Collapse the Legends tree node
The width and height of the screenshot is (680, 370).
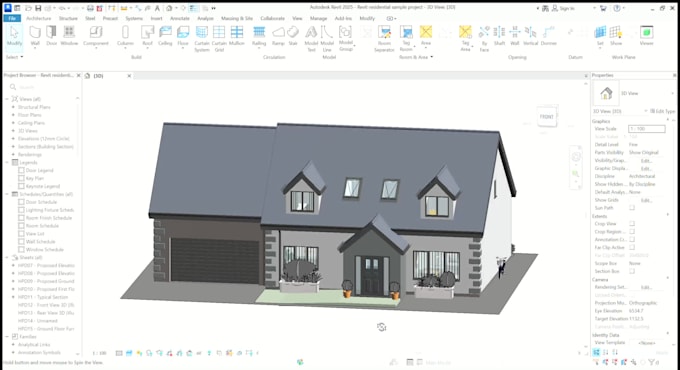coord(7,163)
